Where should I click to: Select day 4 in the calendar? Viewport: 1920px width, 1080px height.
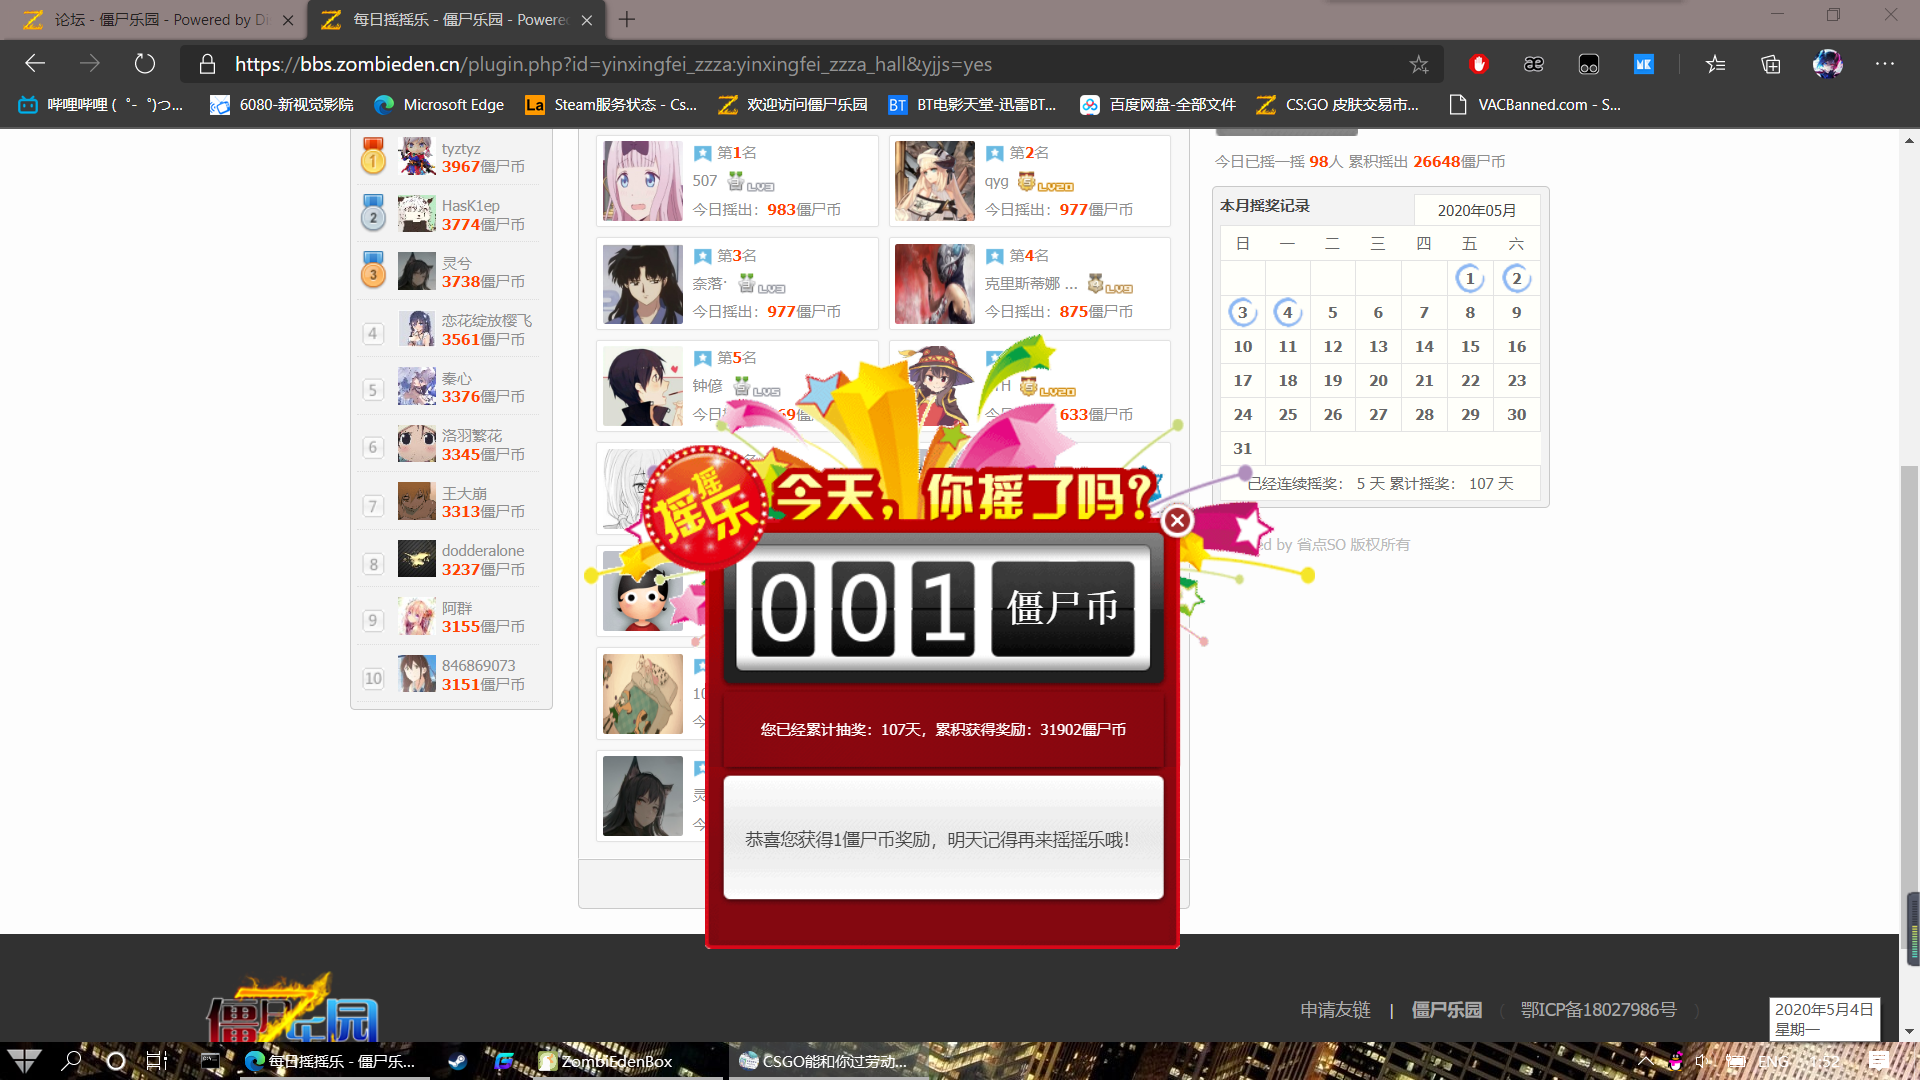tap(1287, 313)
